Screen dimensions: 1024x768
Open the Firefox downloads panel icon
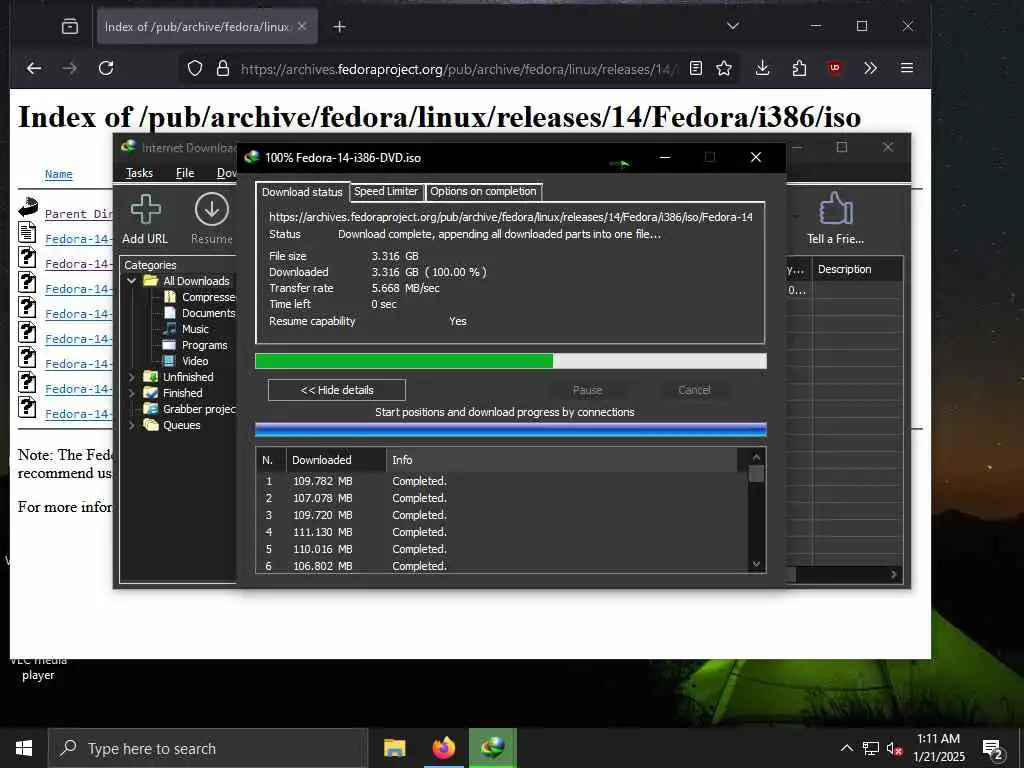[762, 68]
